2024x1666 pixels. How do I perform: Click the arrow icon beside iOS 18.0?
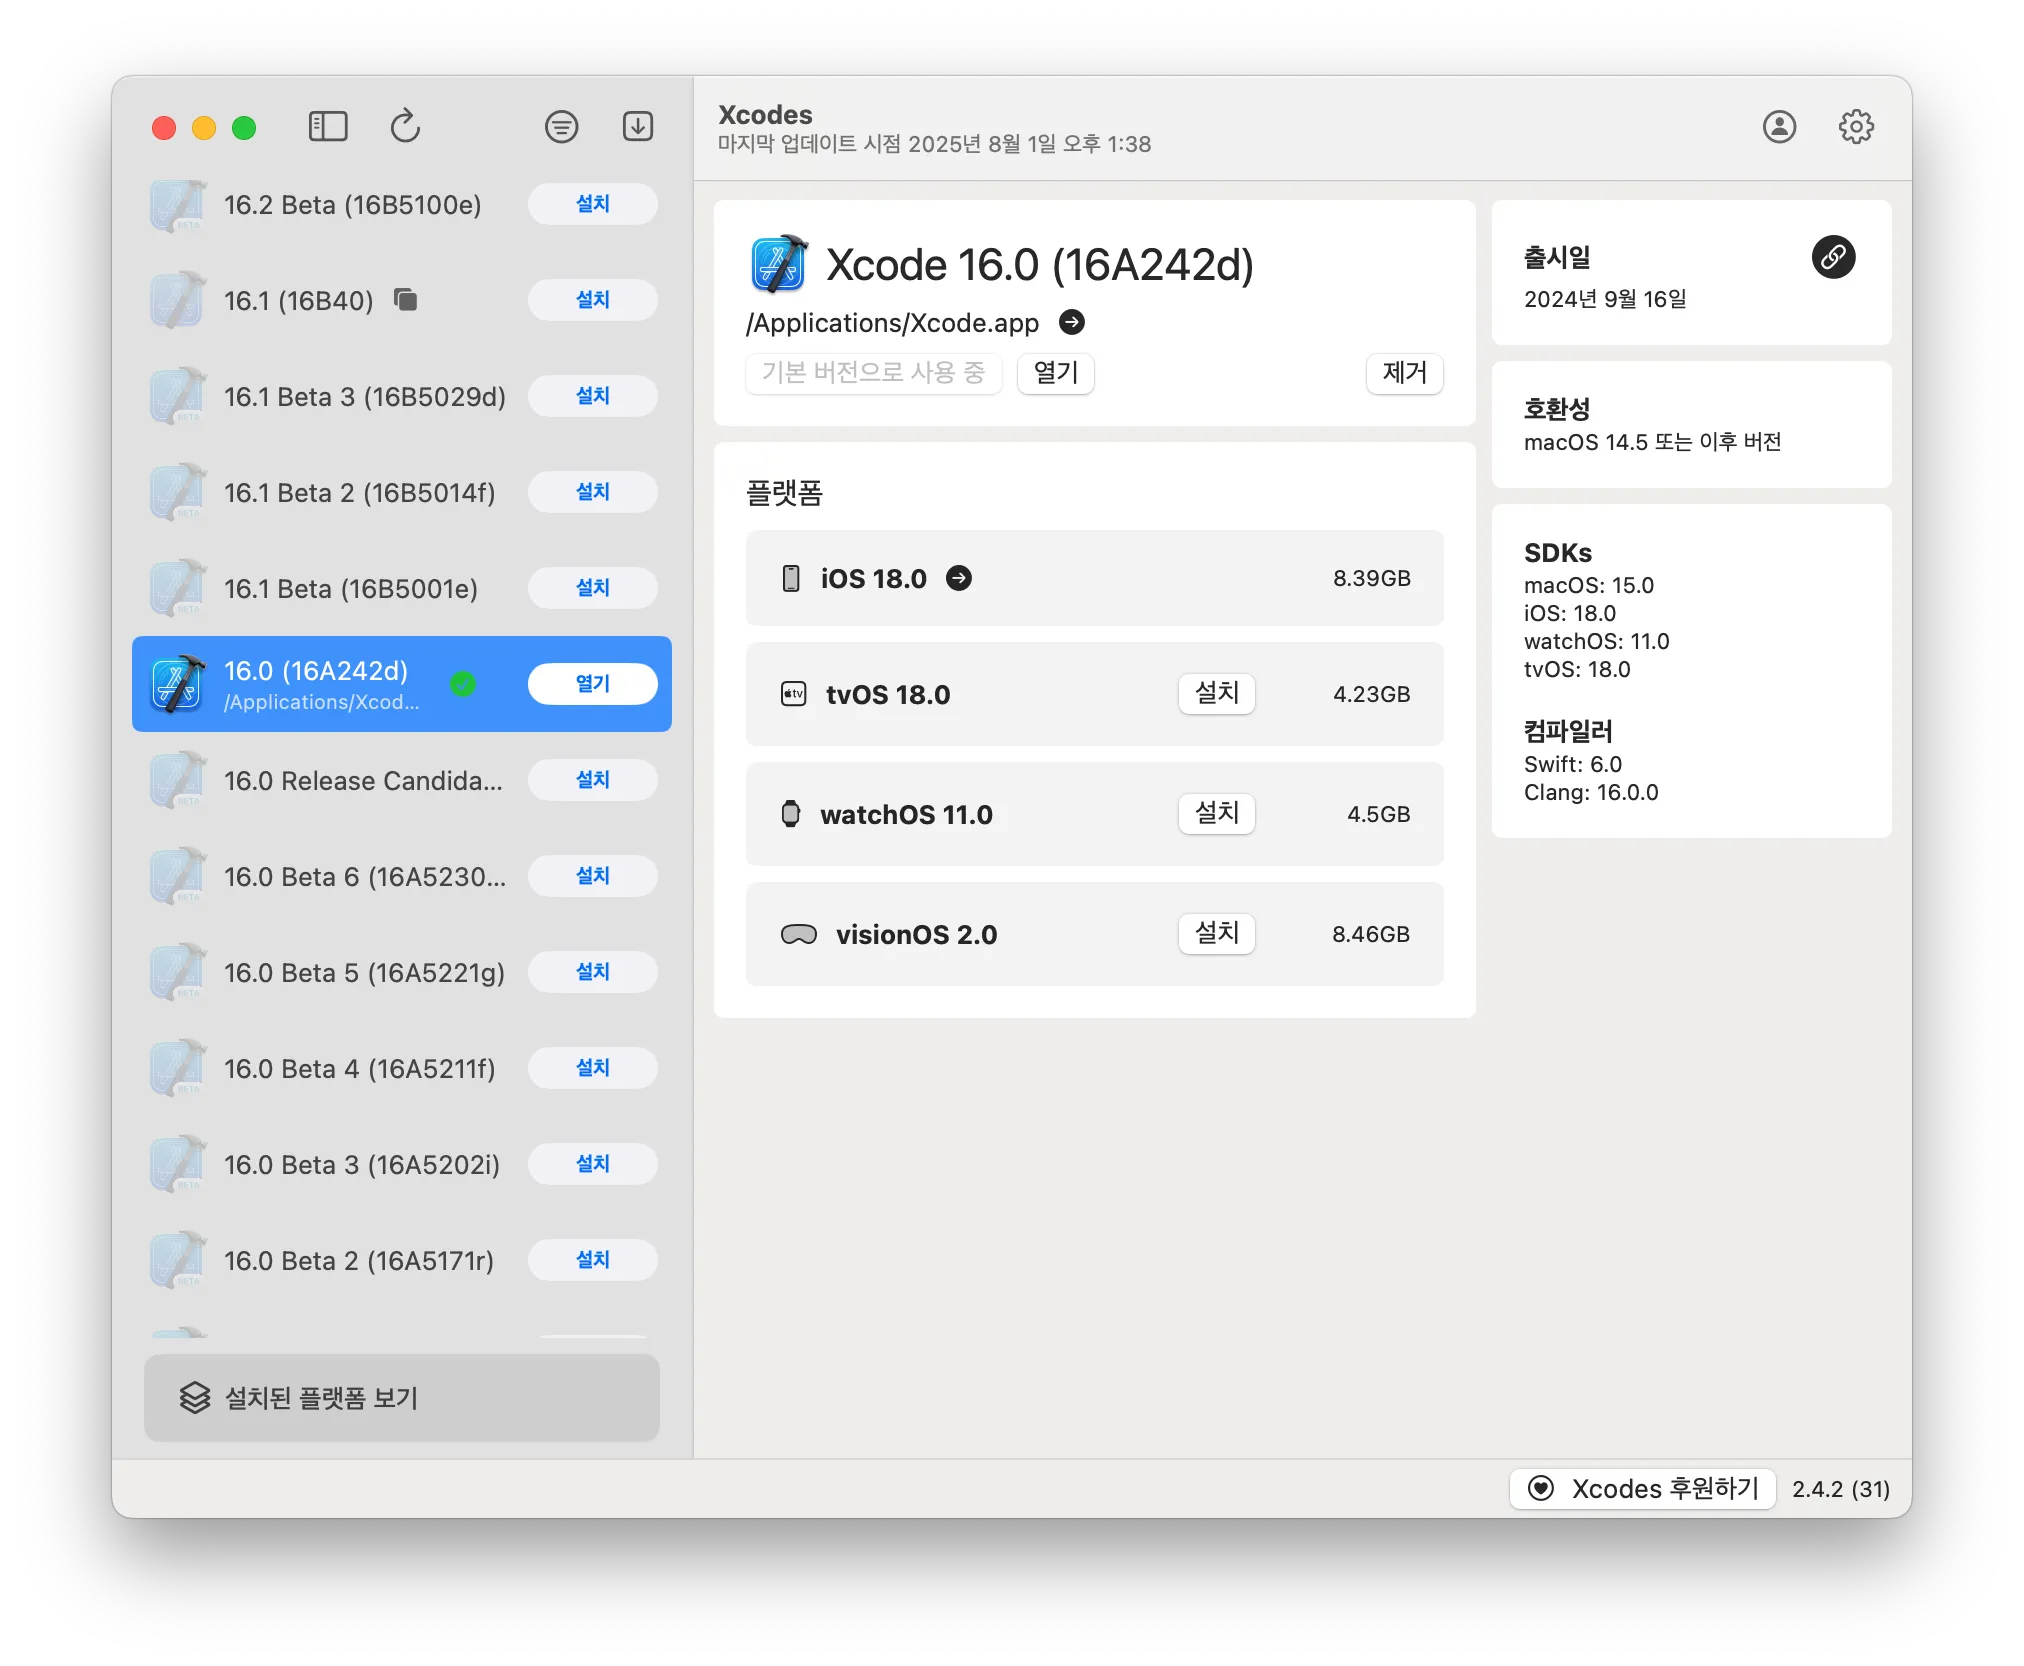(x=959, y=578)
